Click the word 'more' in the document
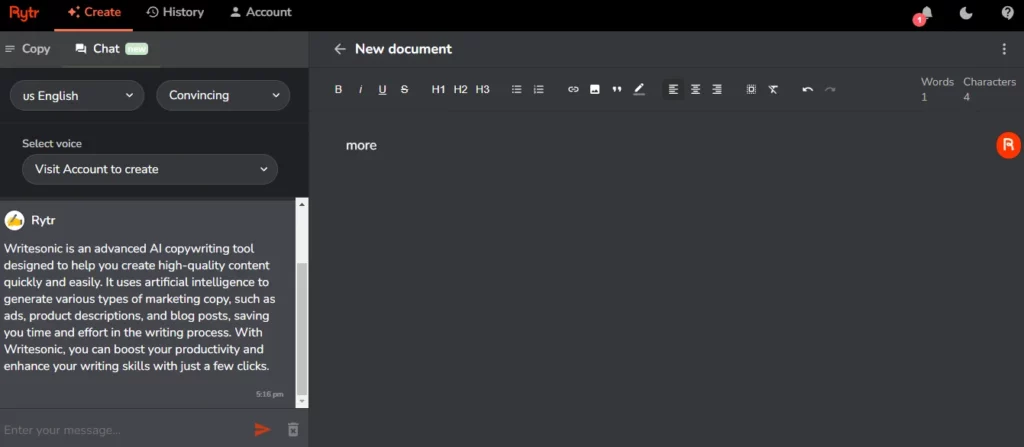 [x=361, y=146]
